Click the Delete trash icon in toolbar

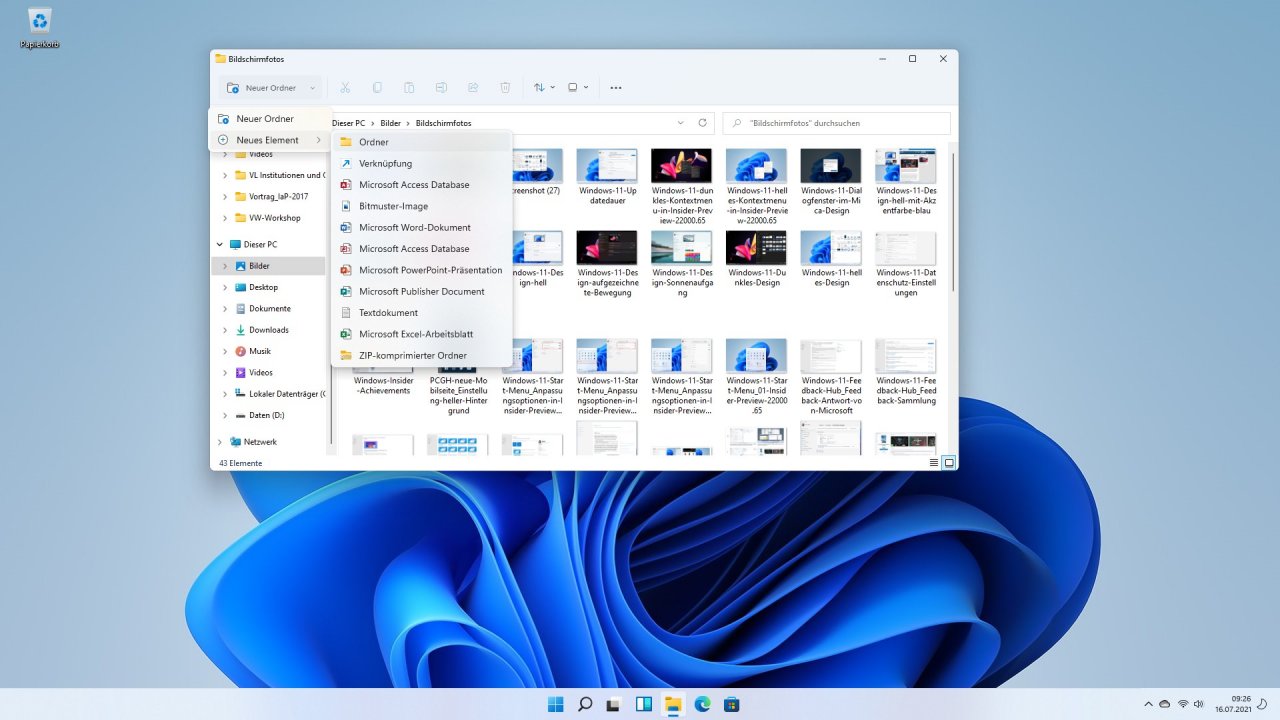click(505, 88)
